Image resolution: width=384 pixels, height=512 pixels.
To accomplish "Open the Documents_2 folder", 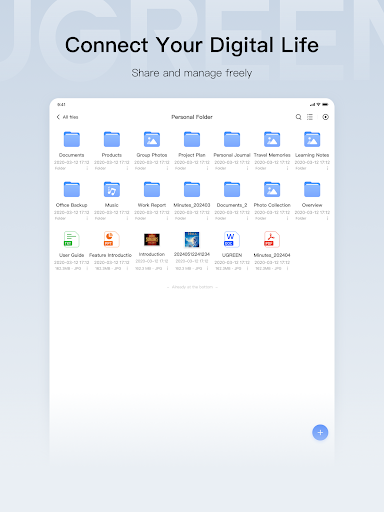I will (232, 189).
